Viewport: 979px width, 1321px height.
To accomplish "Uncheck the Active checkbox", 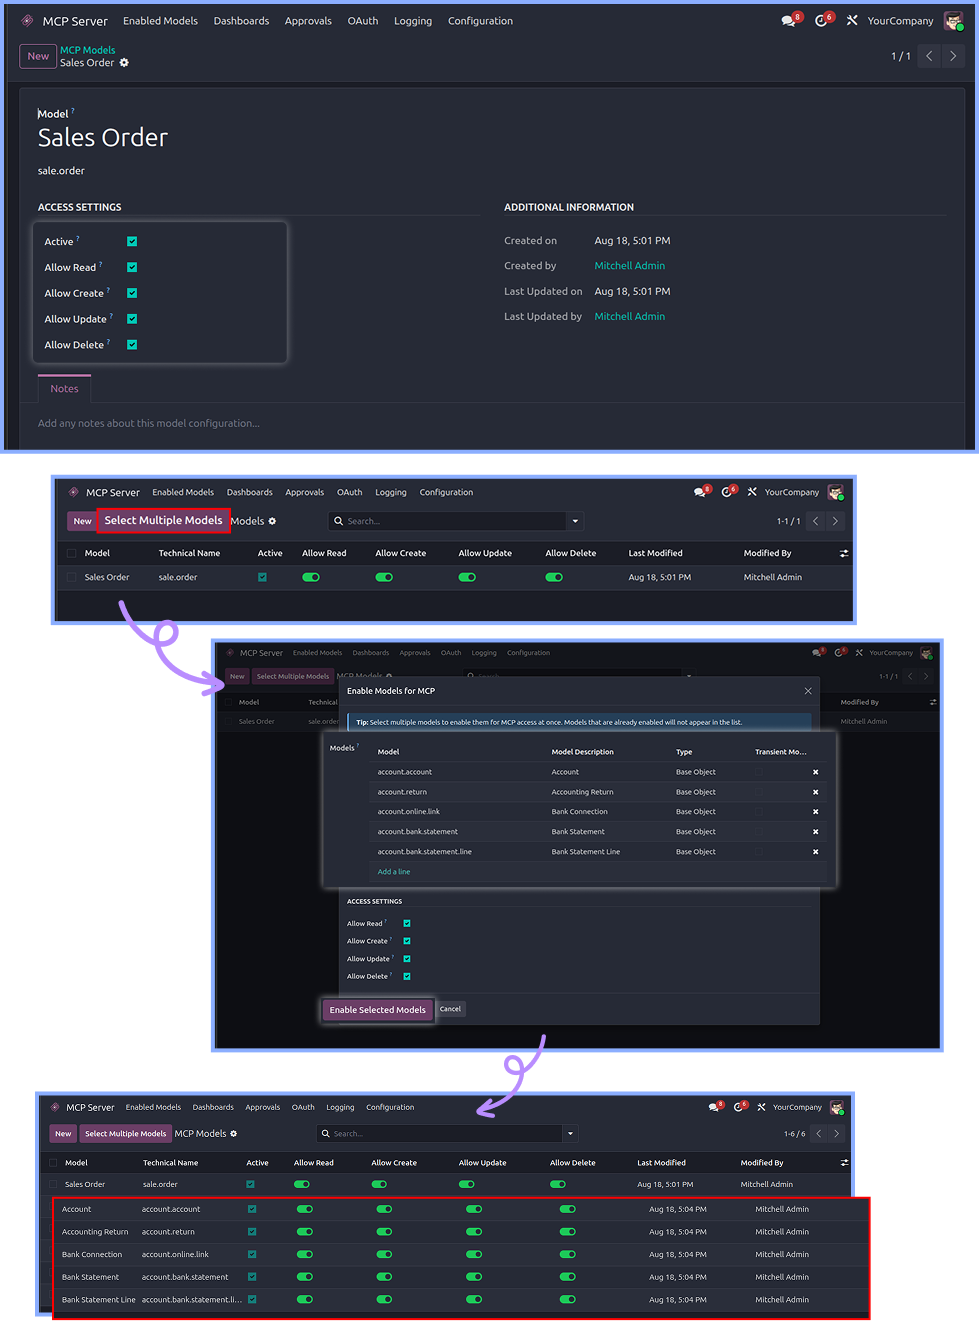I will [132, 241].
